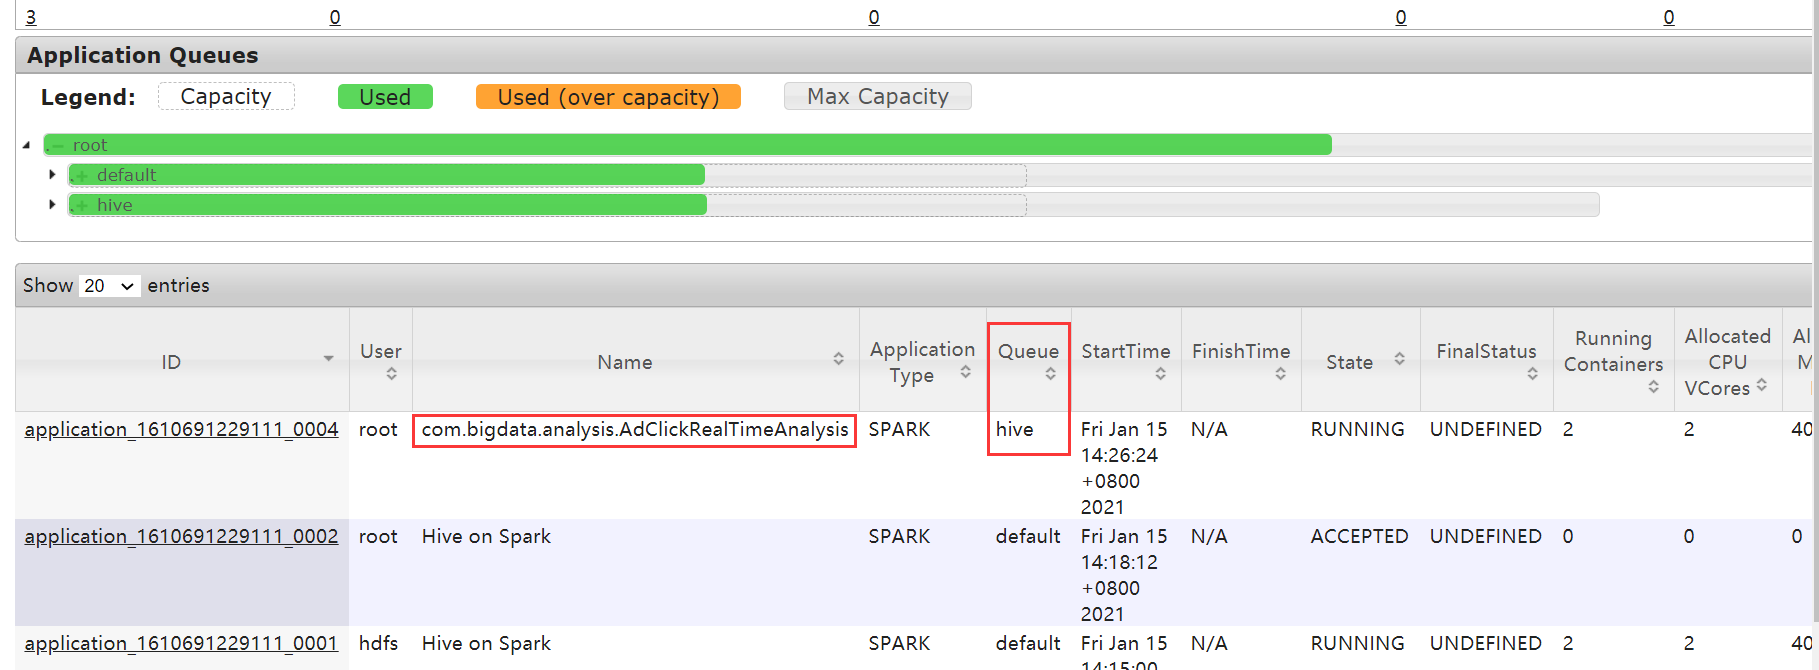This screenshot has width=1819, height=670.
Task: Select Hive on Spark for application 0002
Action: (x=486, y=536)
